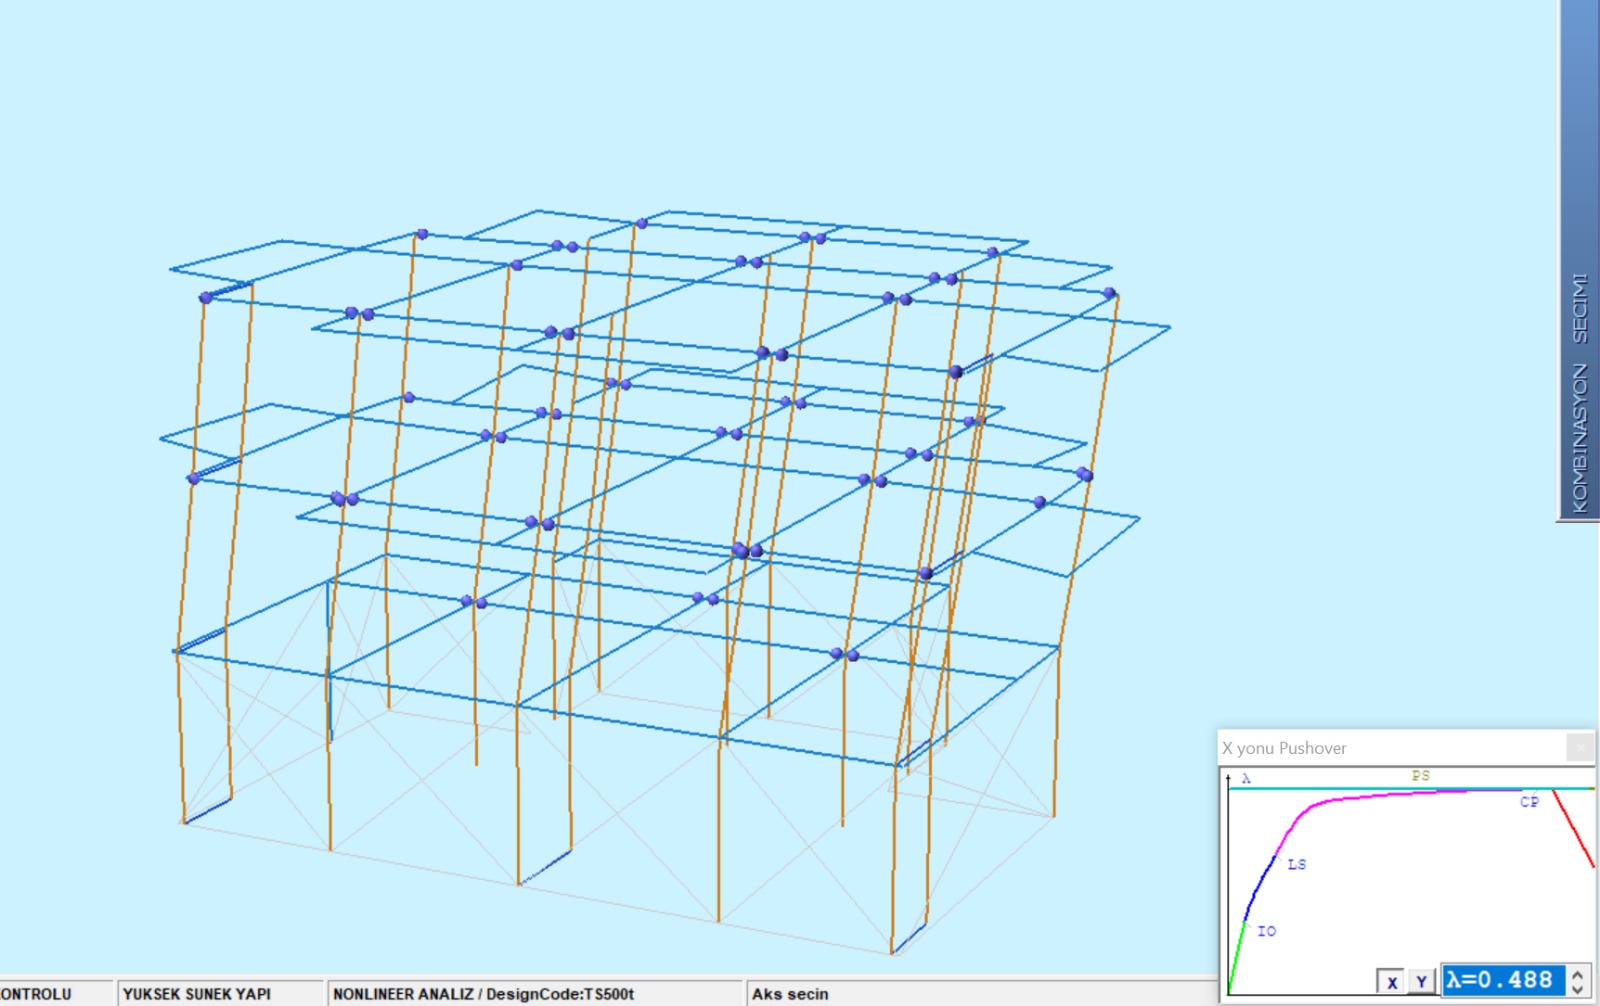This screenshot has width=1600, height=1006.
Task: Switch pushover curve to Y direction
Action: point(1421,982)
